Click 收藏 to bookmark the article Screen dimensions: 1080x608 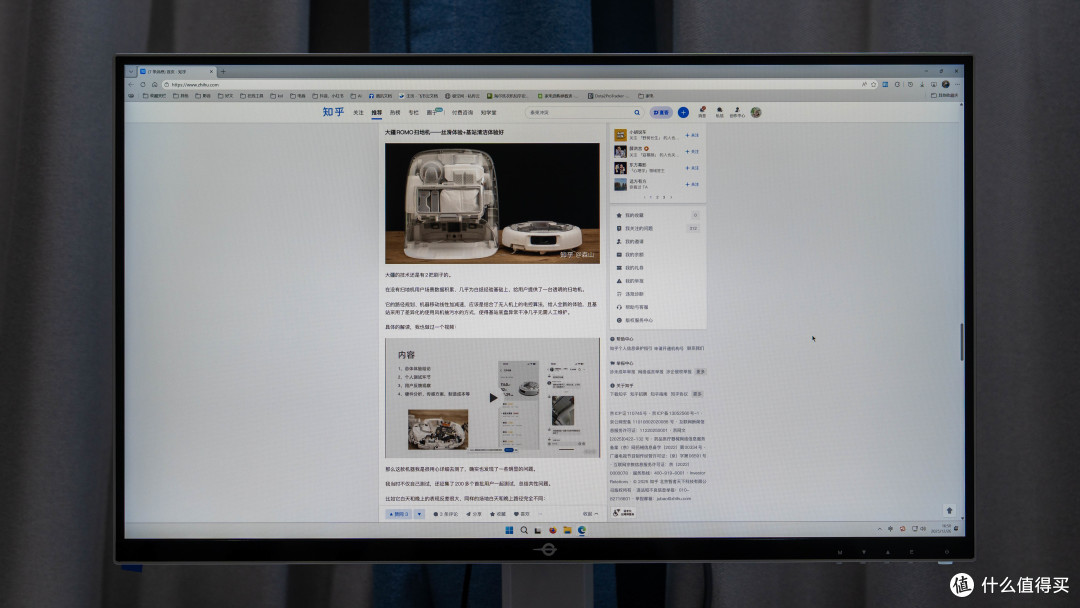498,514
